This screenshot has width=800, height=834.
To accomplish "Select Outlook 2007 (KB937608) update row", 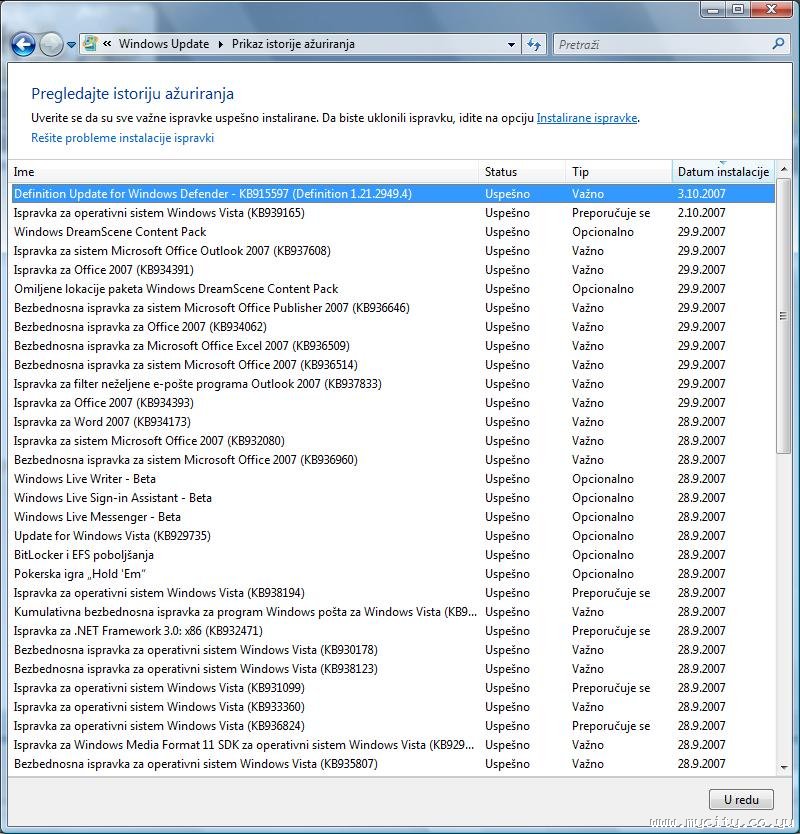I will 393,251.
